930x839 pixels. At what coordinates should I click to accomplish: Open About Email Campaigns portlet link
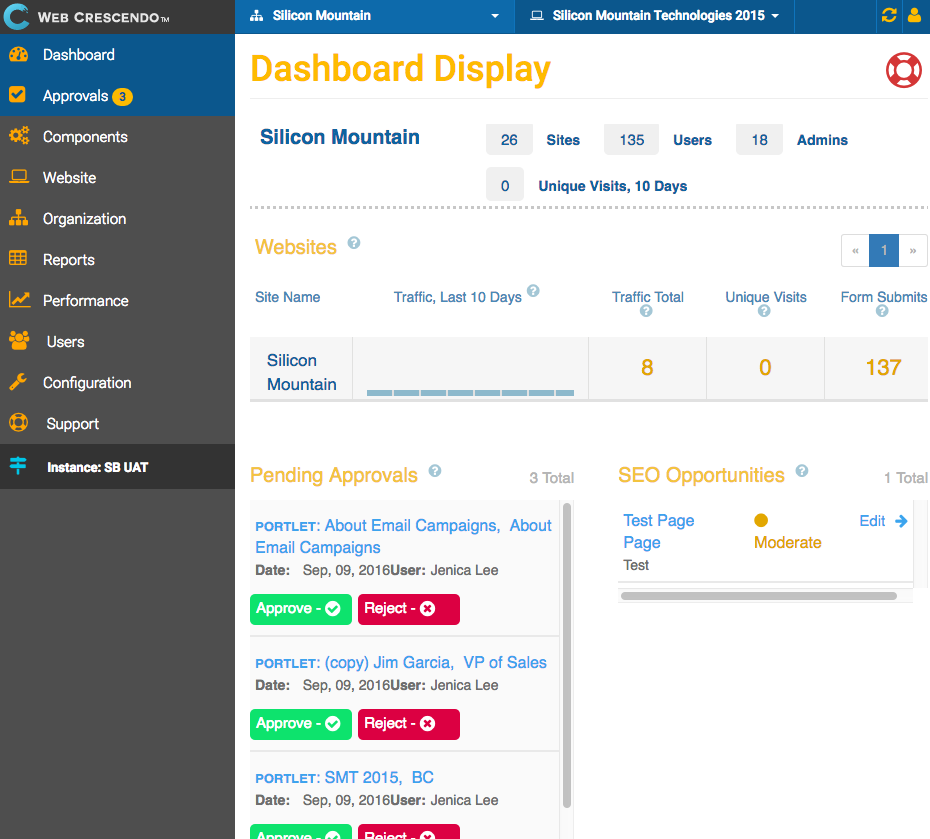[404, 537]
